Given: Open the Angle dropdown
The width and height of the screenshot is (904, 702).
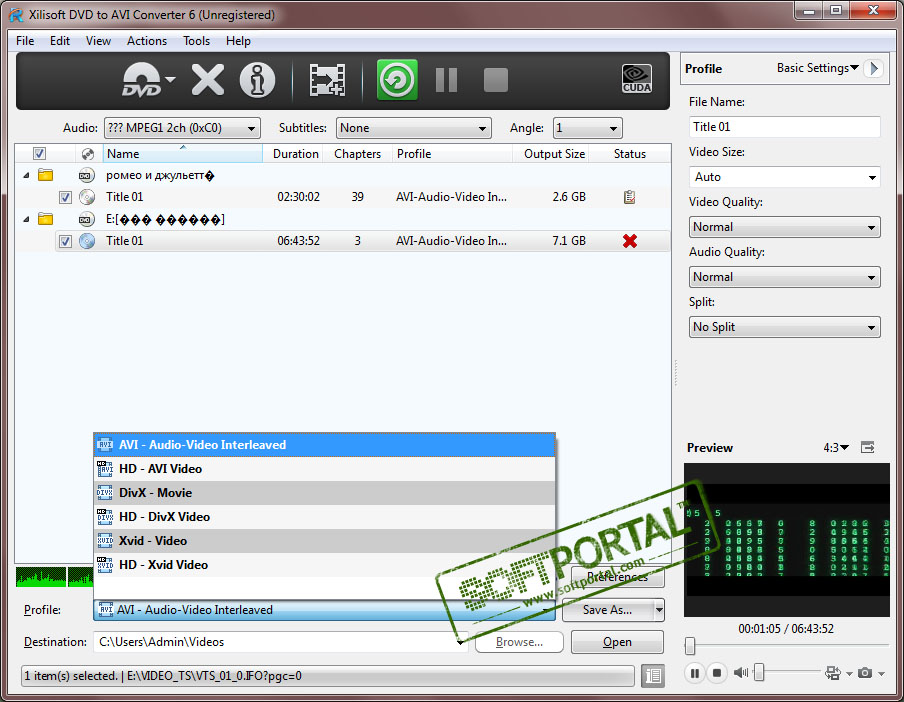Looking at the screenshot, I should click(587, 128).
